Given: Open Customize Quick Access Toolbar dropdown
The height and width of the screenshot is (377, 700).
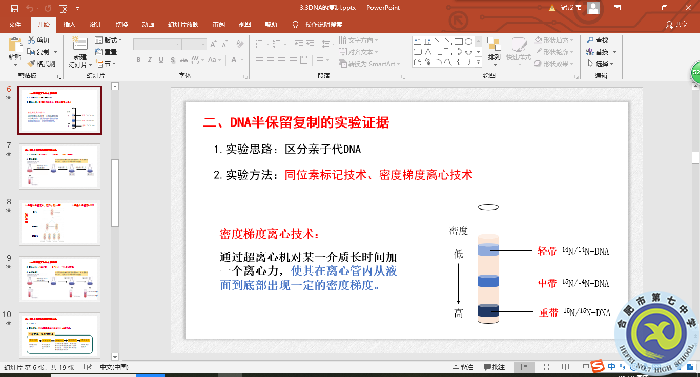Looking at the screenshot, I should click(77, 8).
